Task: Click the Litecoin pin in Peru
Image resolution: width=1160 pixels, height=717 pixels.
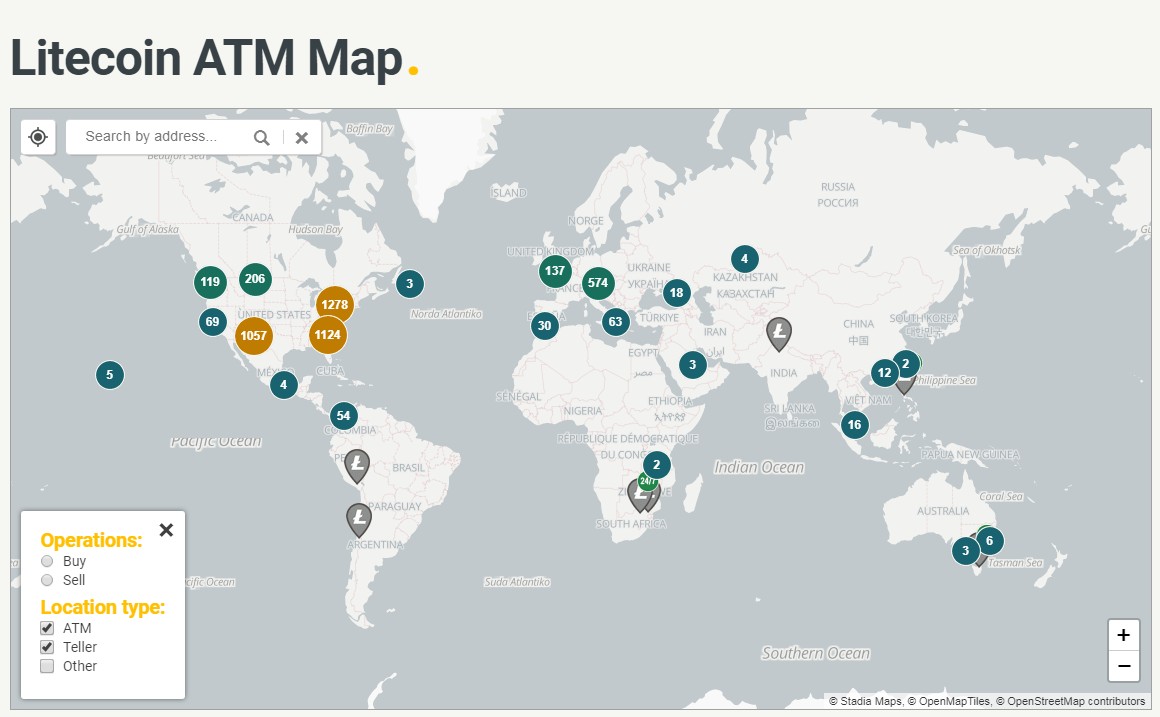Action: coord(357,466)
